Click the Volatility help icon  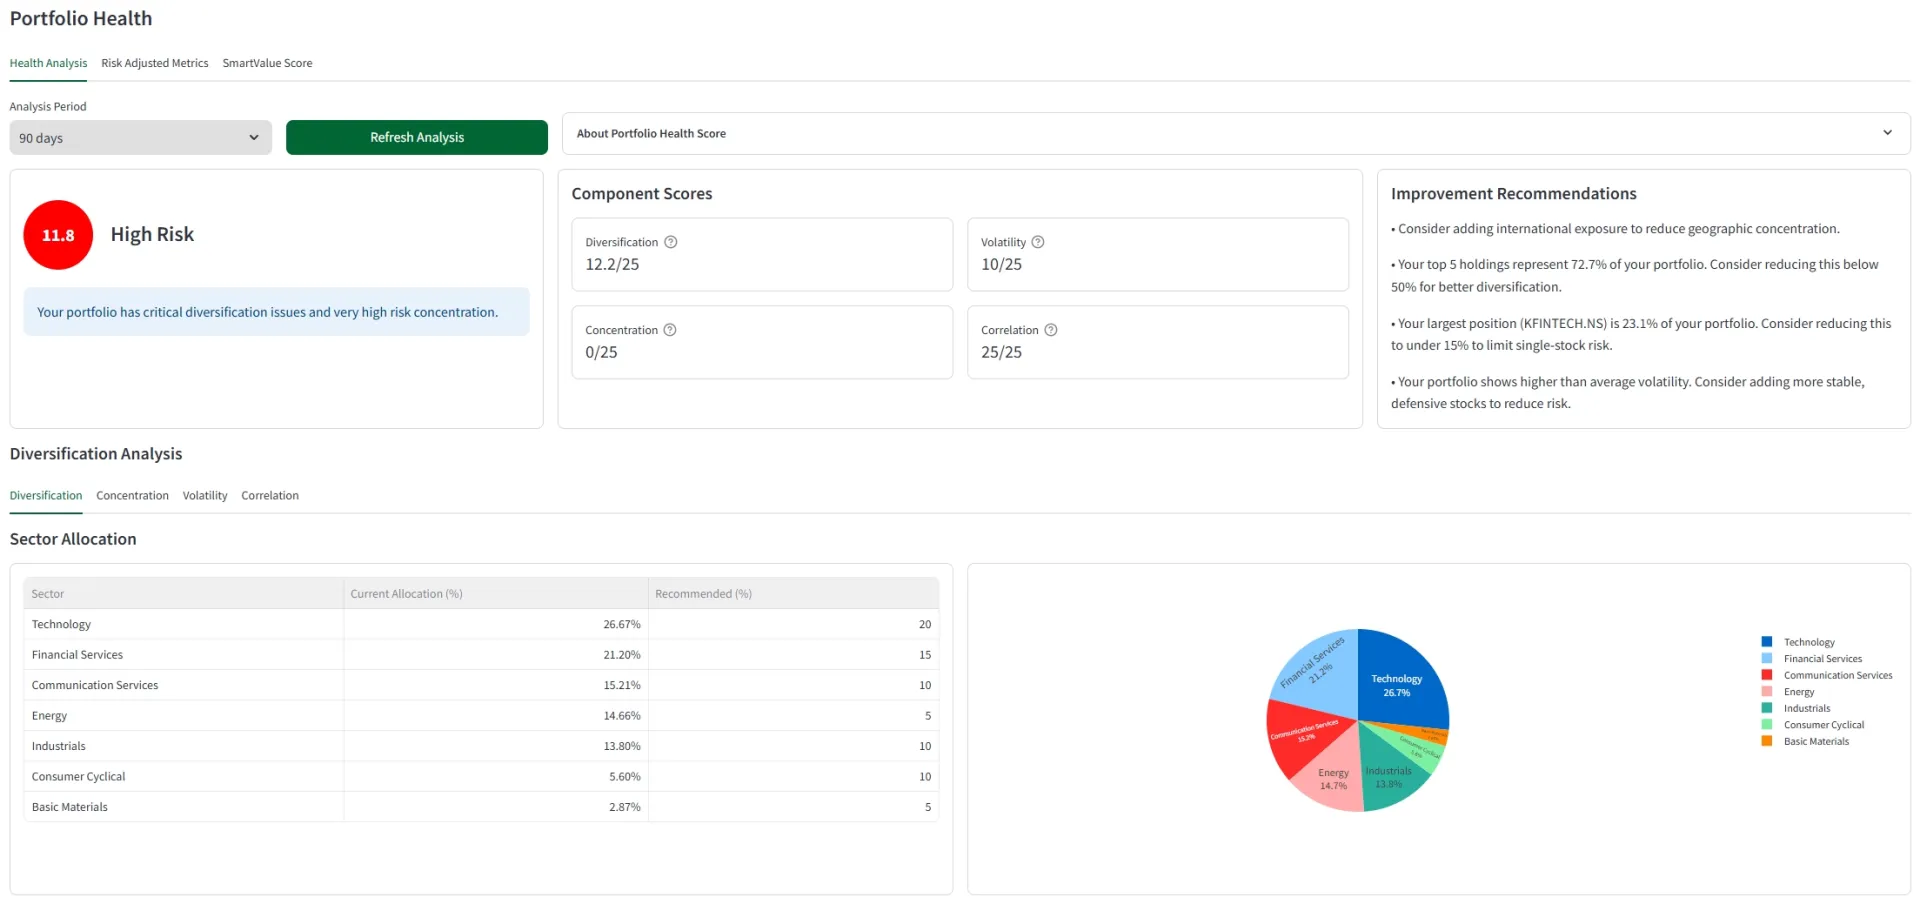1038,242
